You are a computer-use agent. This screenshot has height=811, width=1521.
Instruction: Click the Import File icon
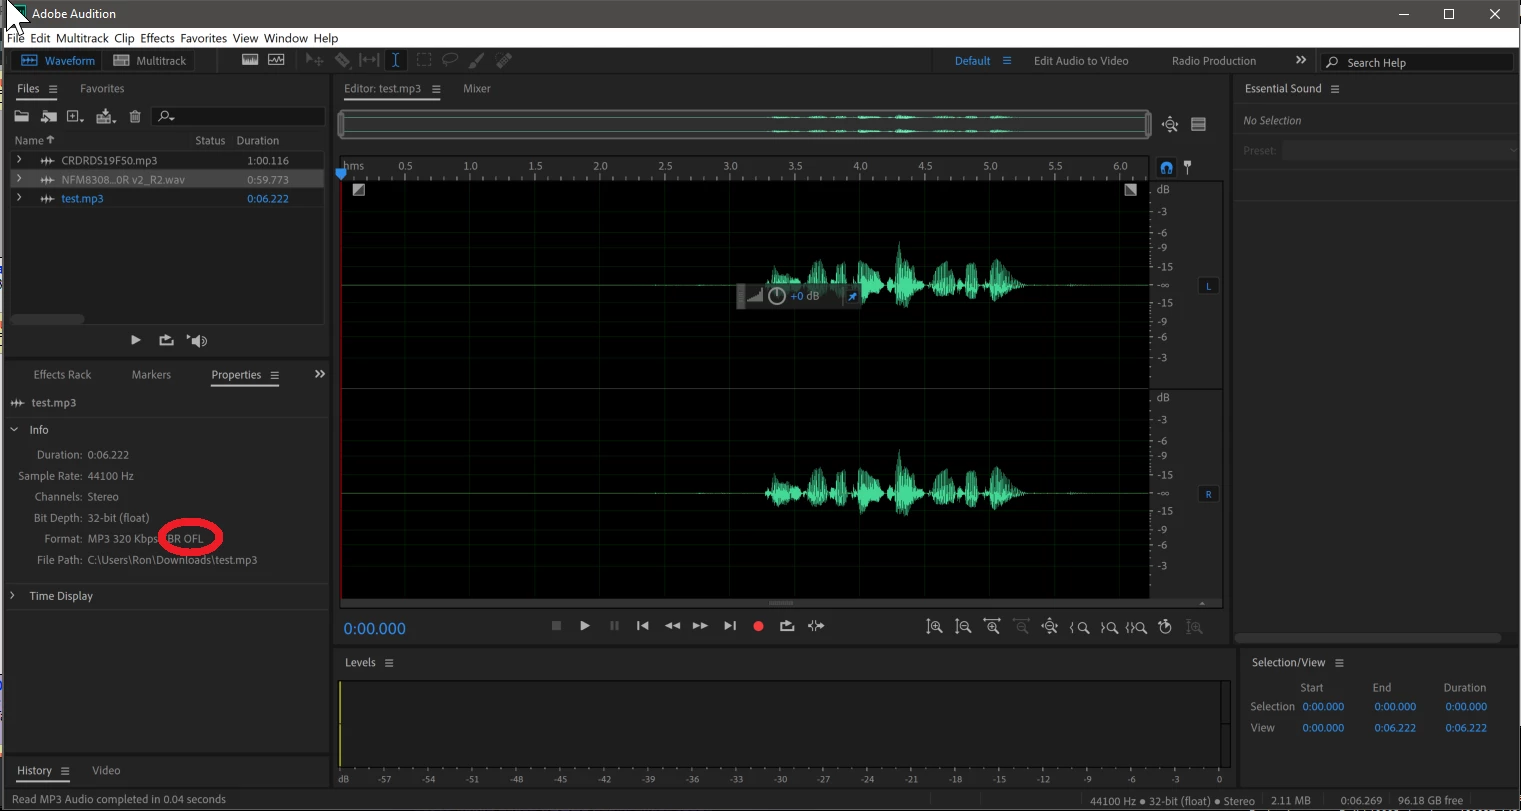pyautogui.click(x=48, y=117)
